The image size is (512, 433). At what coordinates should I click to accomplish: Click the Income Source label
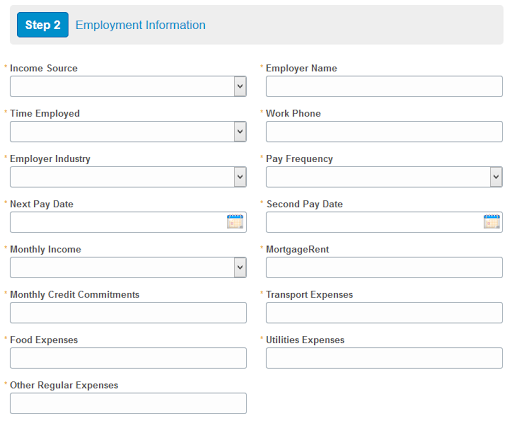pyautogui.click(x=44, y=68)
